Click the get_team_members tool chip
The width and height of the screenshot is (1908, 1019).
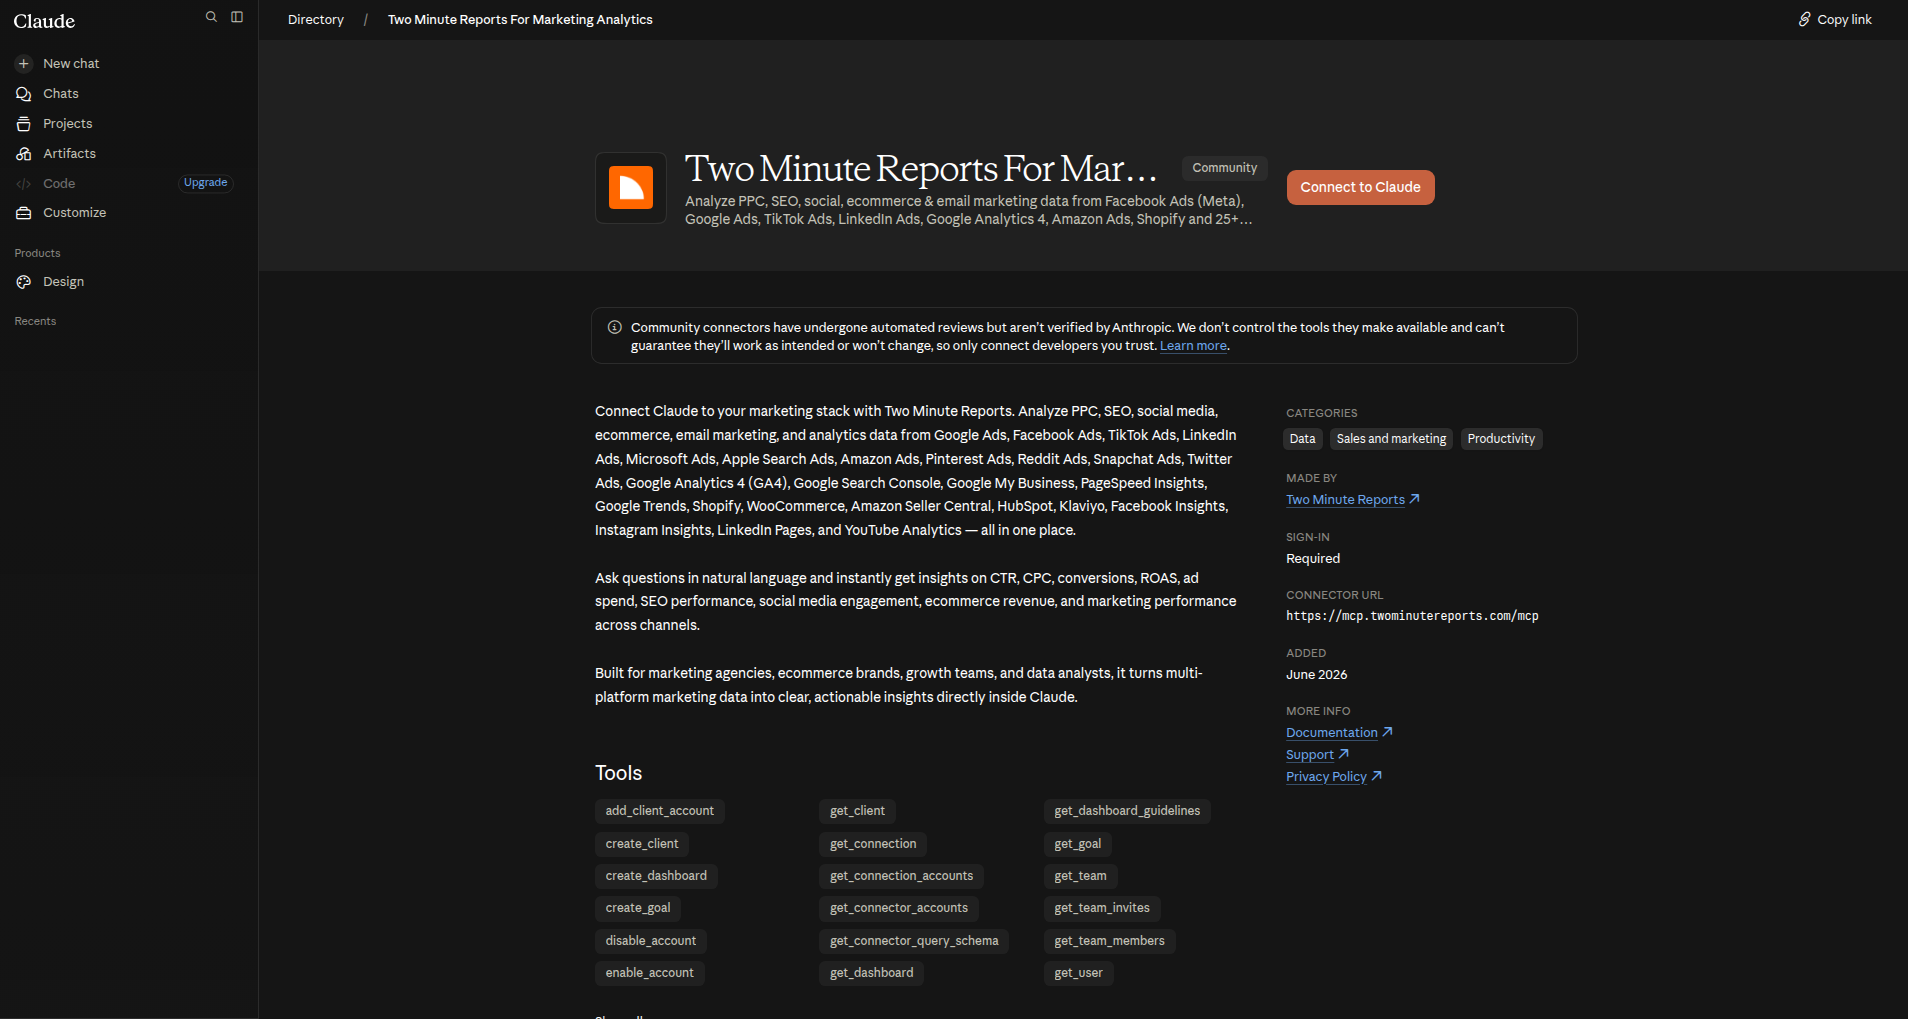click(1110, 941)
